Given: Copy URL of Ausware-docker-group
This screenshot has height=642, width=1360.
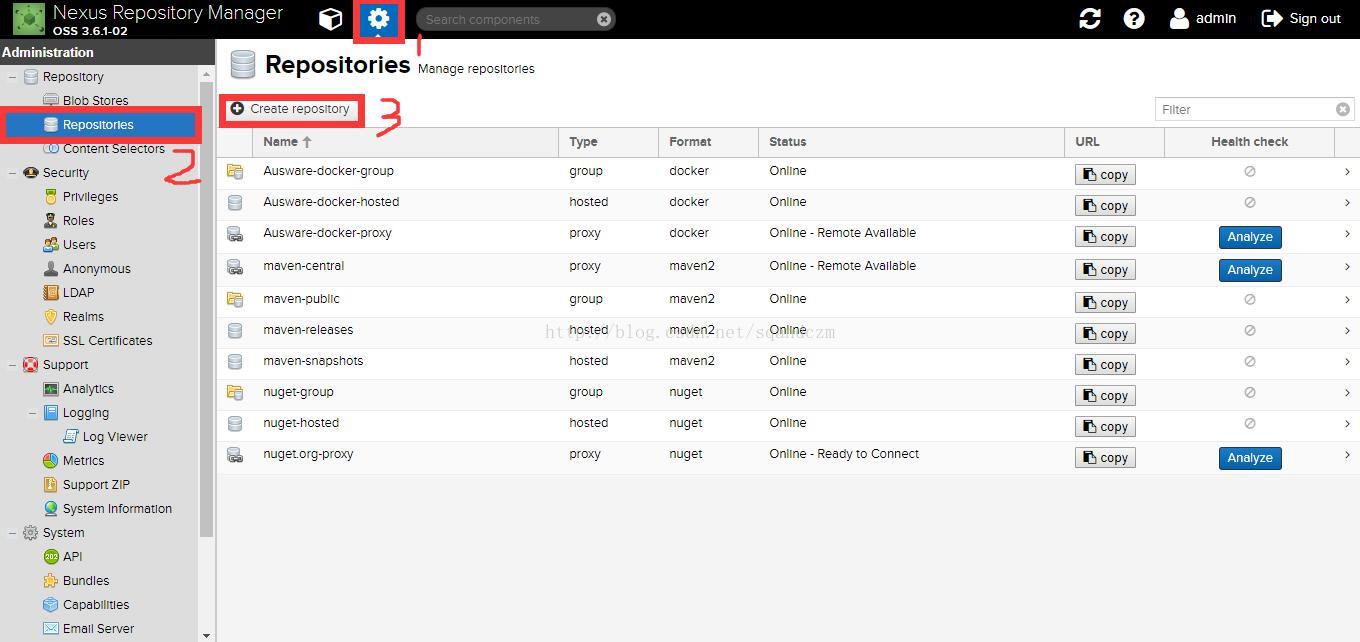Looking at the screenshot, I should pos(1105,175).
